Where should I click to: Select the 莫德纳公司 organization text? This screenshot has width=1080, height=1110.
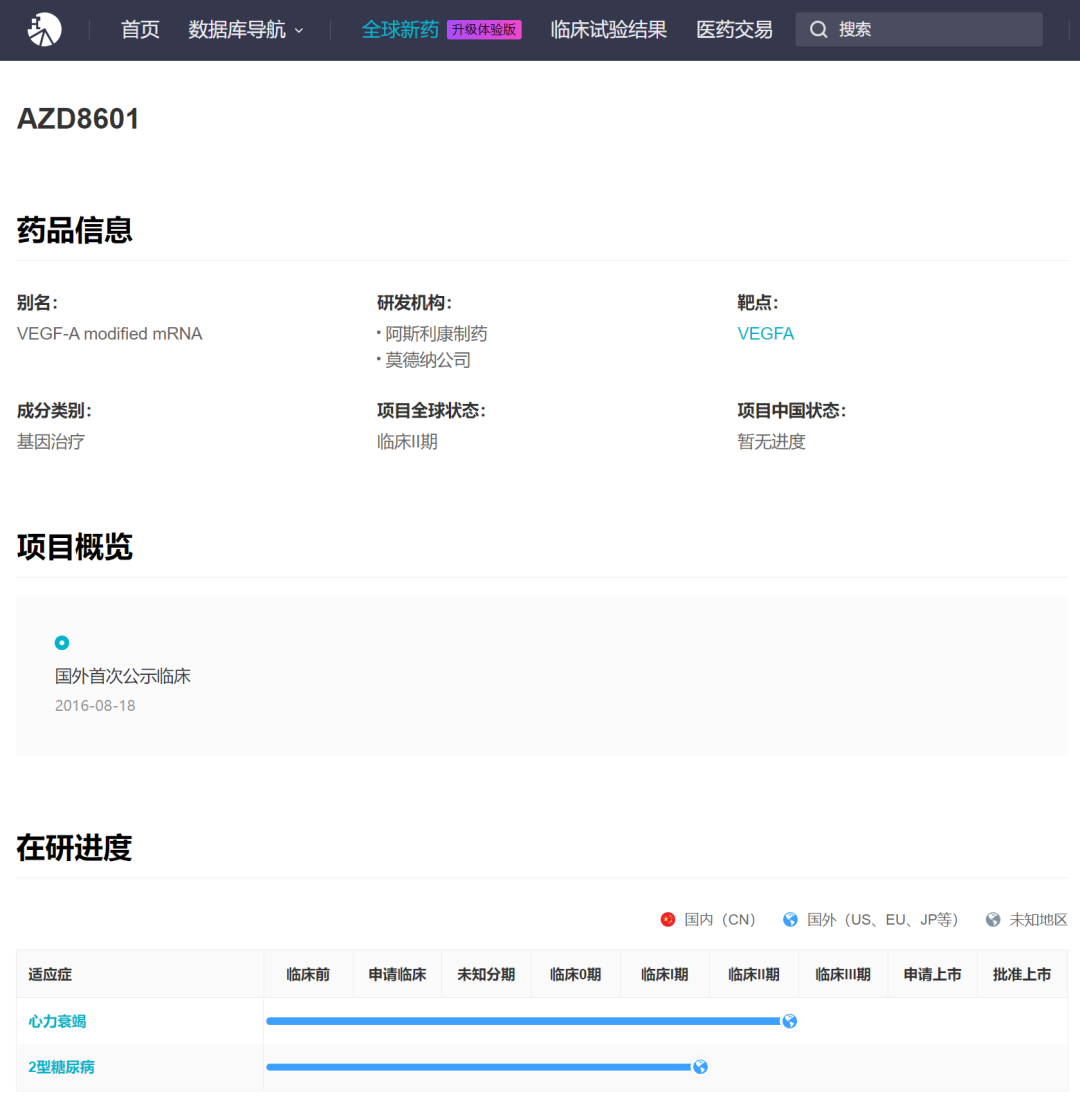point(427,360)
